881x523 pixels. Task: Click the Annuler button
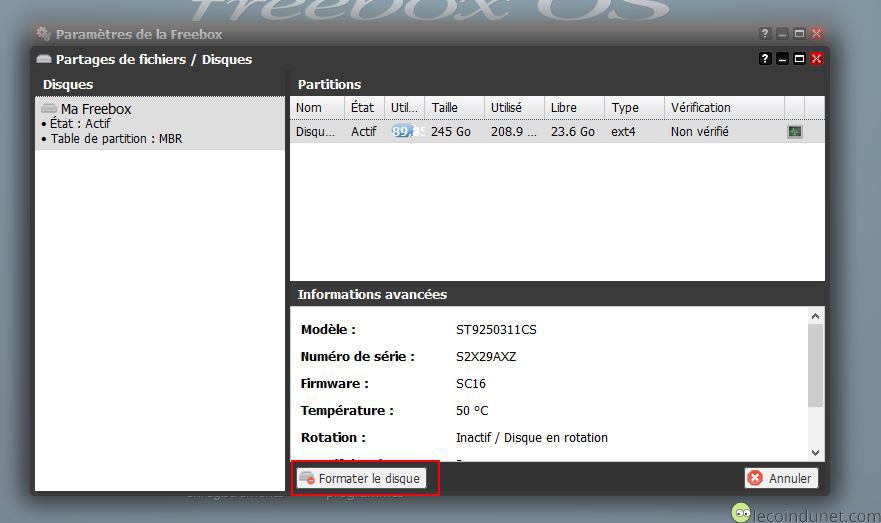tap(781, 478)
